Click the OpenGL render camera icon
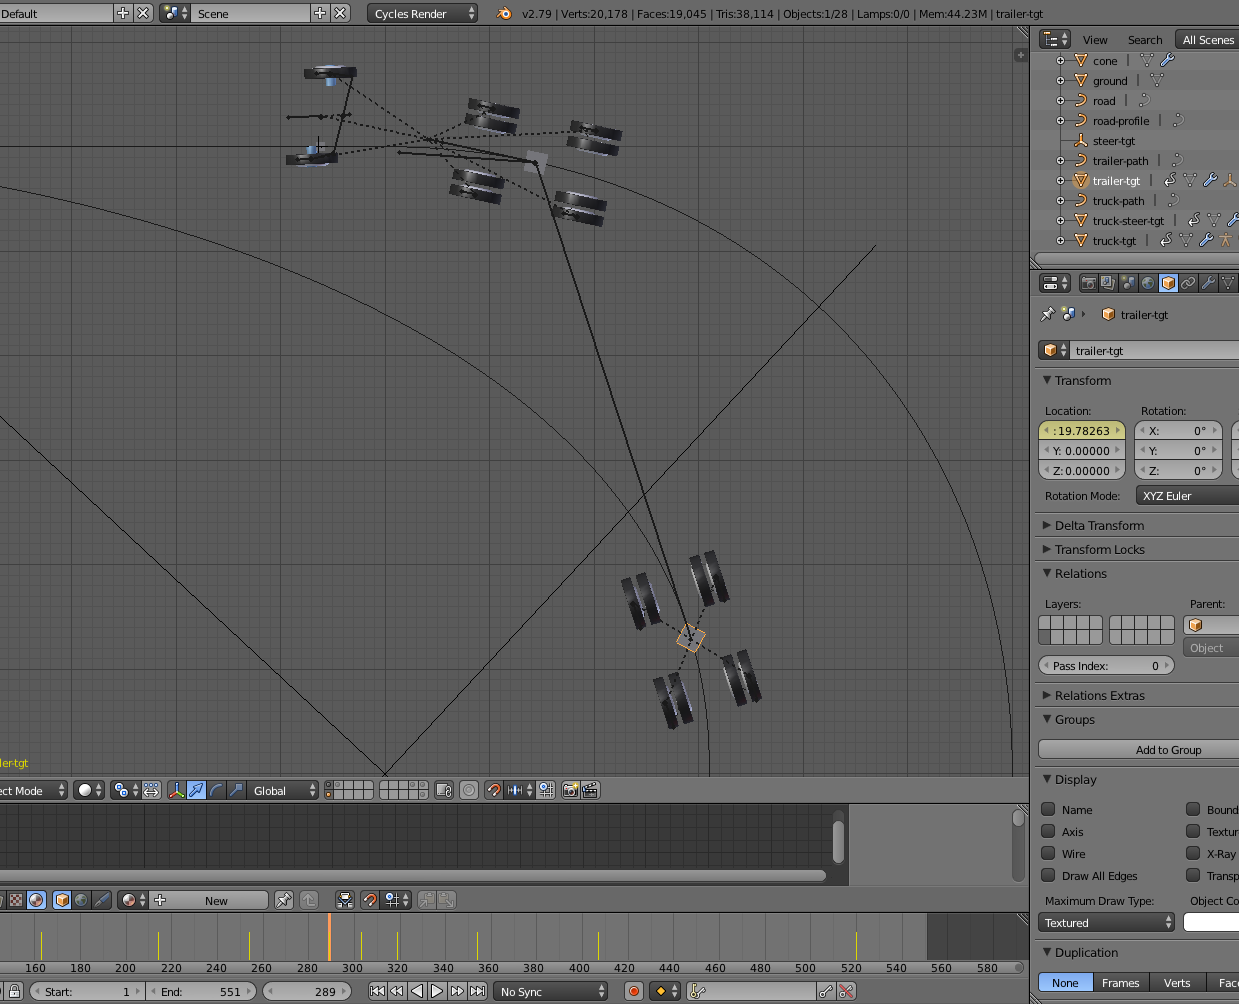 tap(570, 790)
